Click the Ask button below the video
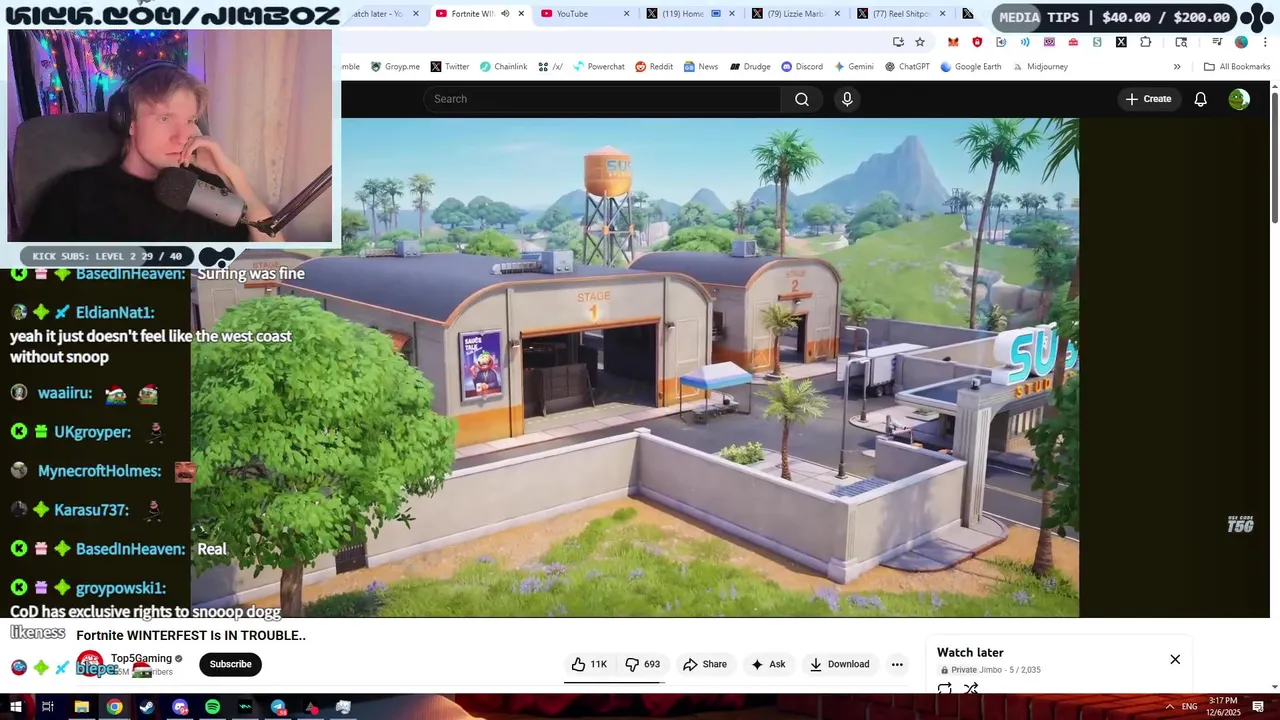 [768, 664]
